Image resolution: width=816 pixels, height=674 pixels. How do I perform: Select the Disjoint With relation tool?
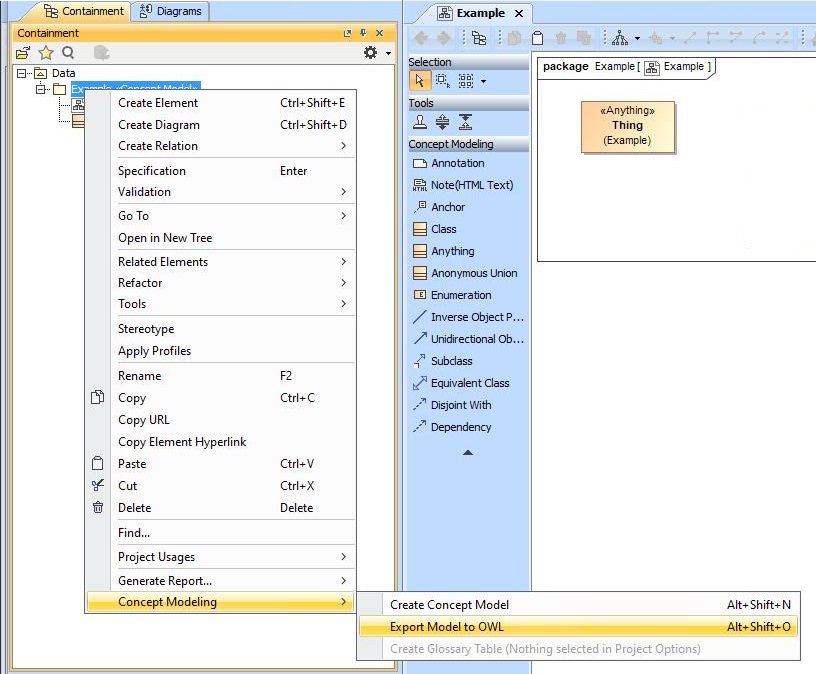[x=460, y=405]
